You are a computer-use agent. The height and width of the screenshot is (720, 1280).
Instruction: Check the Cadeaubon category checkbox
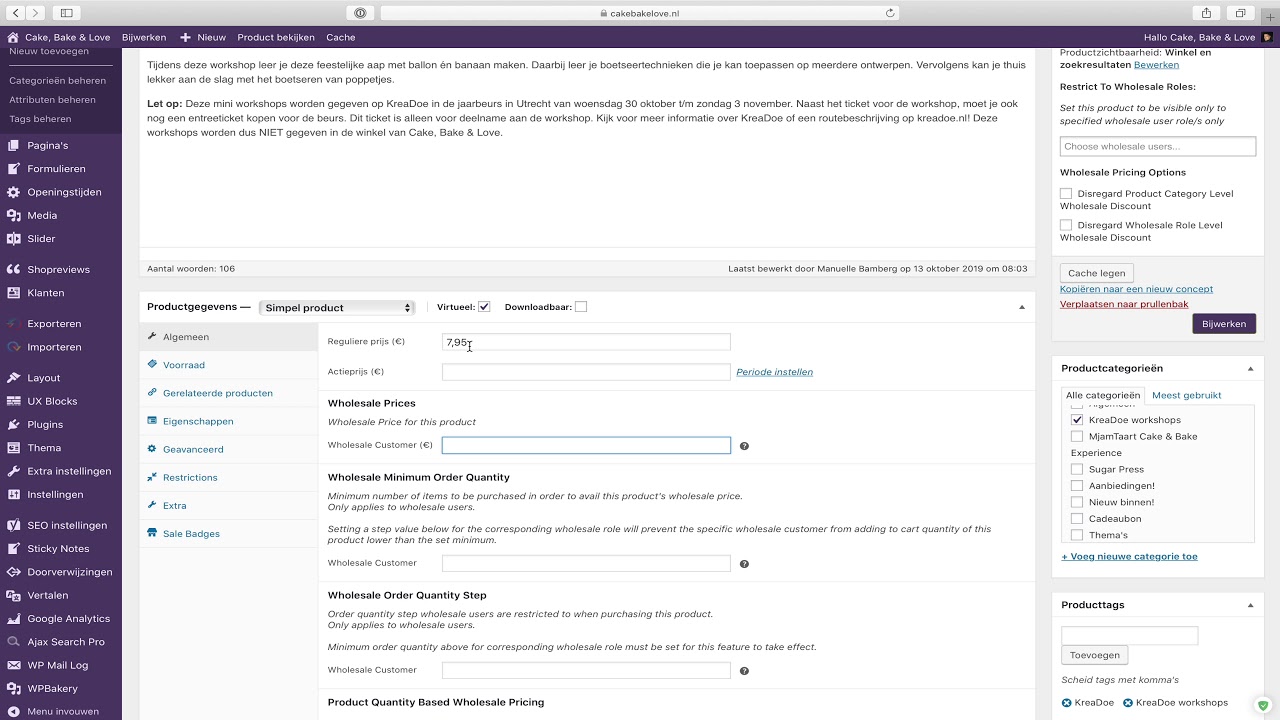(x=1077, y=519)
